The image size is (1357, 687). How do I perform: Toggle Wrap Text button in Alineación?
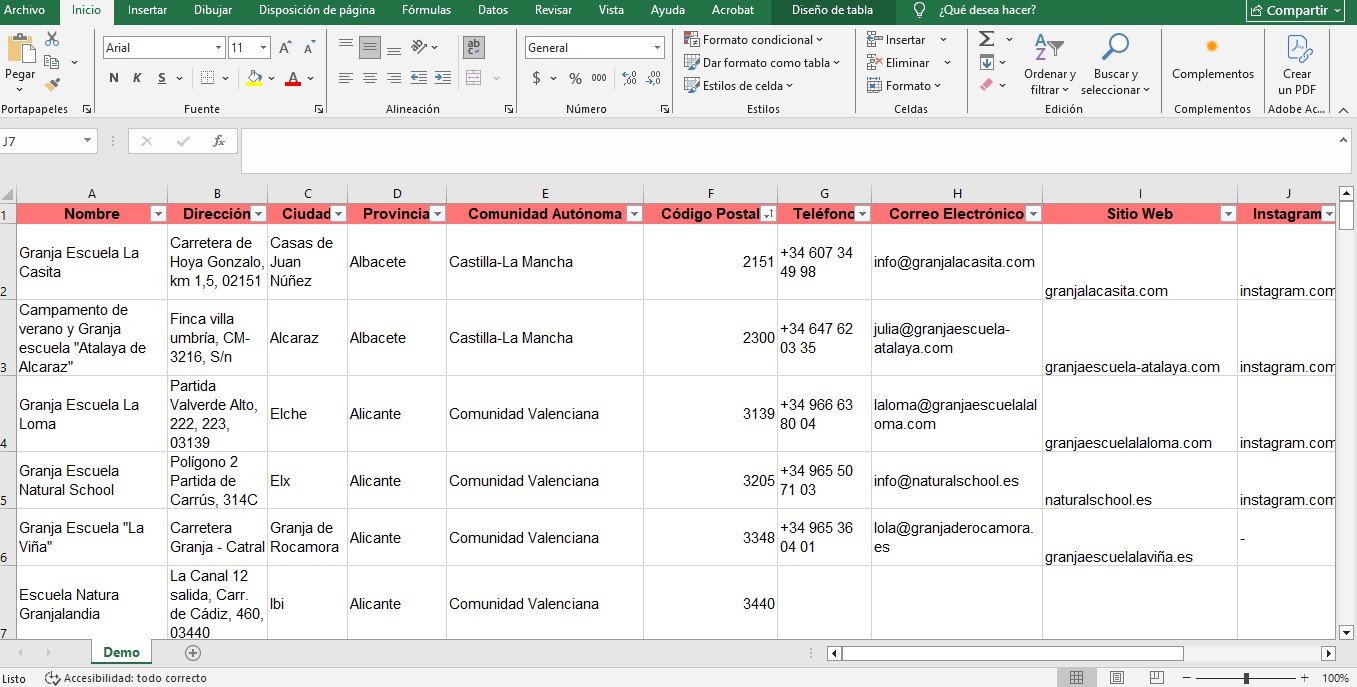(x=474, y=47)
